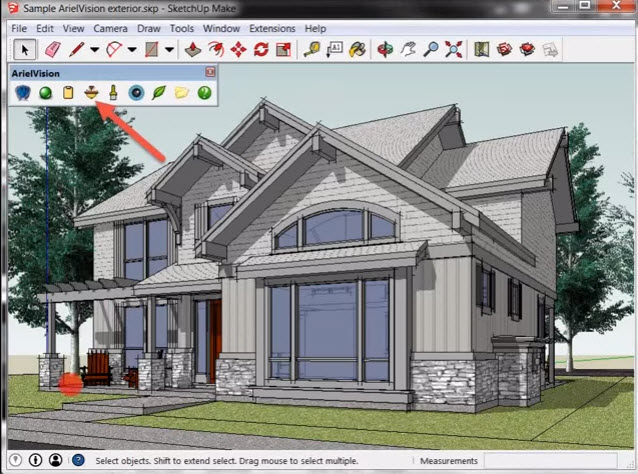
Task: Click the Select arrow tool
Action: [x=25, y=49]
